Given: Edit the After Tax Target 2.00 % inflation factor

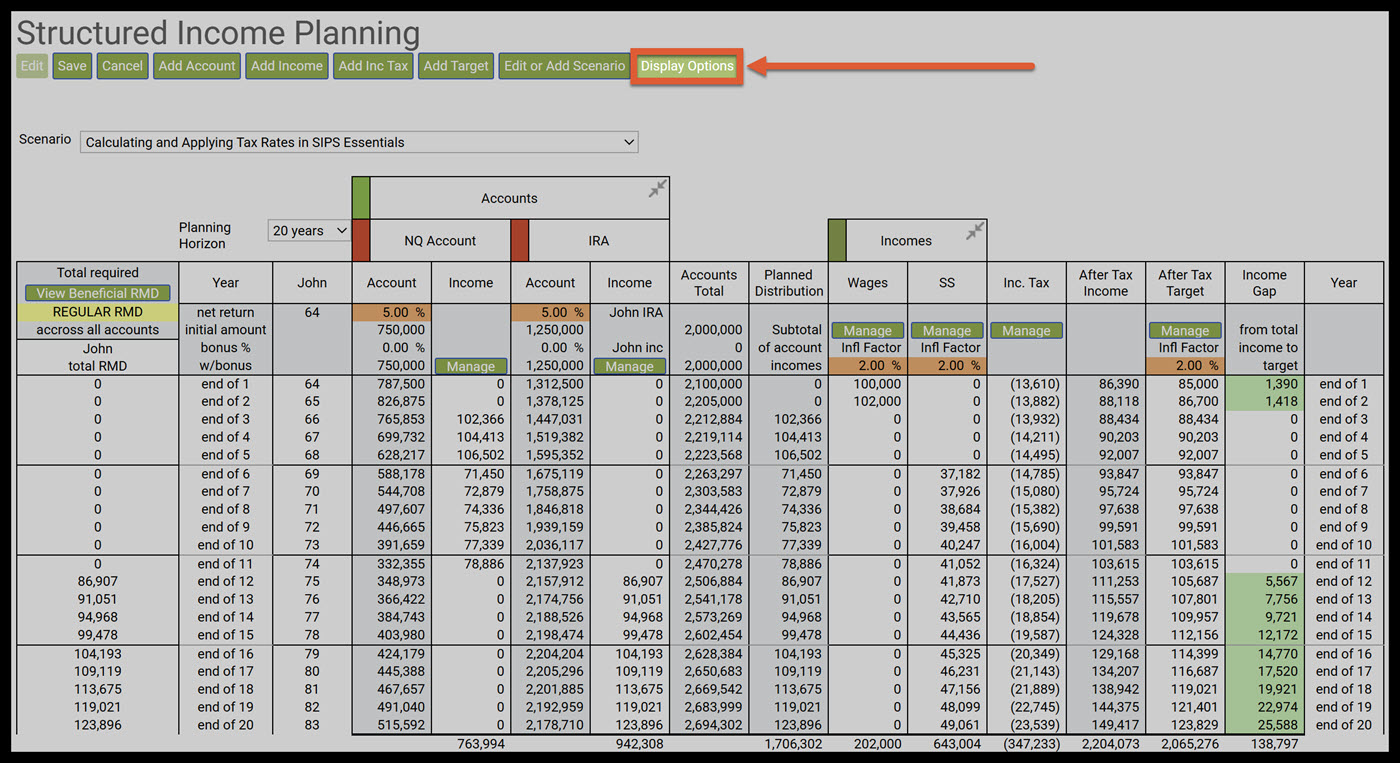Looking at the screenshot, I should (x=1185, y=366).
